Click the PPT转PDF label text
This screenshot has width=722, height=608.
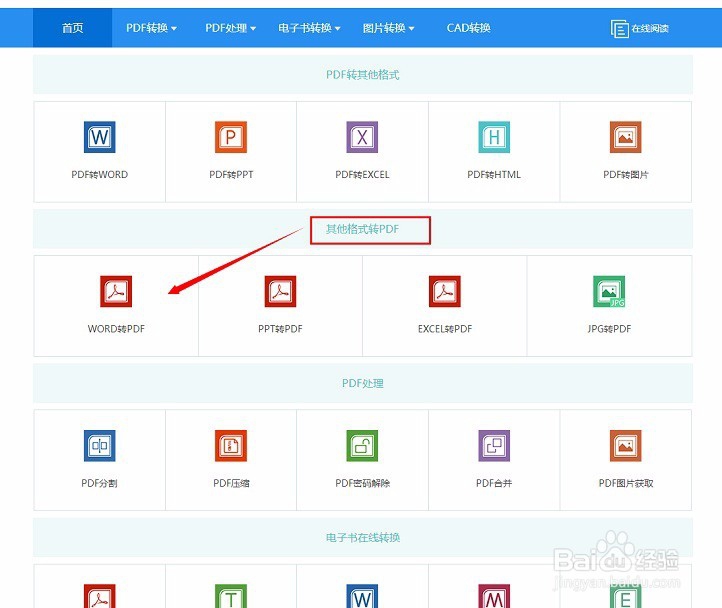pos(280,329)
